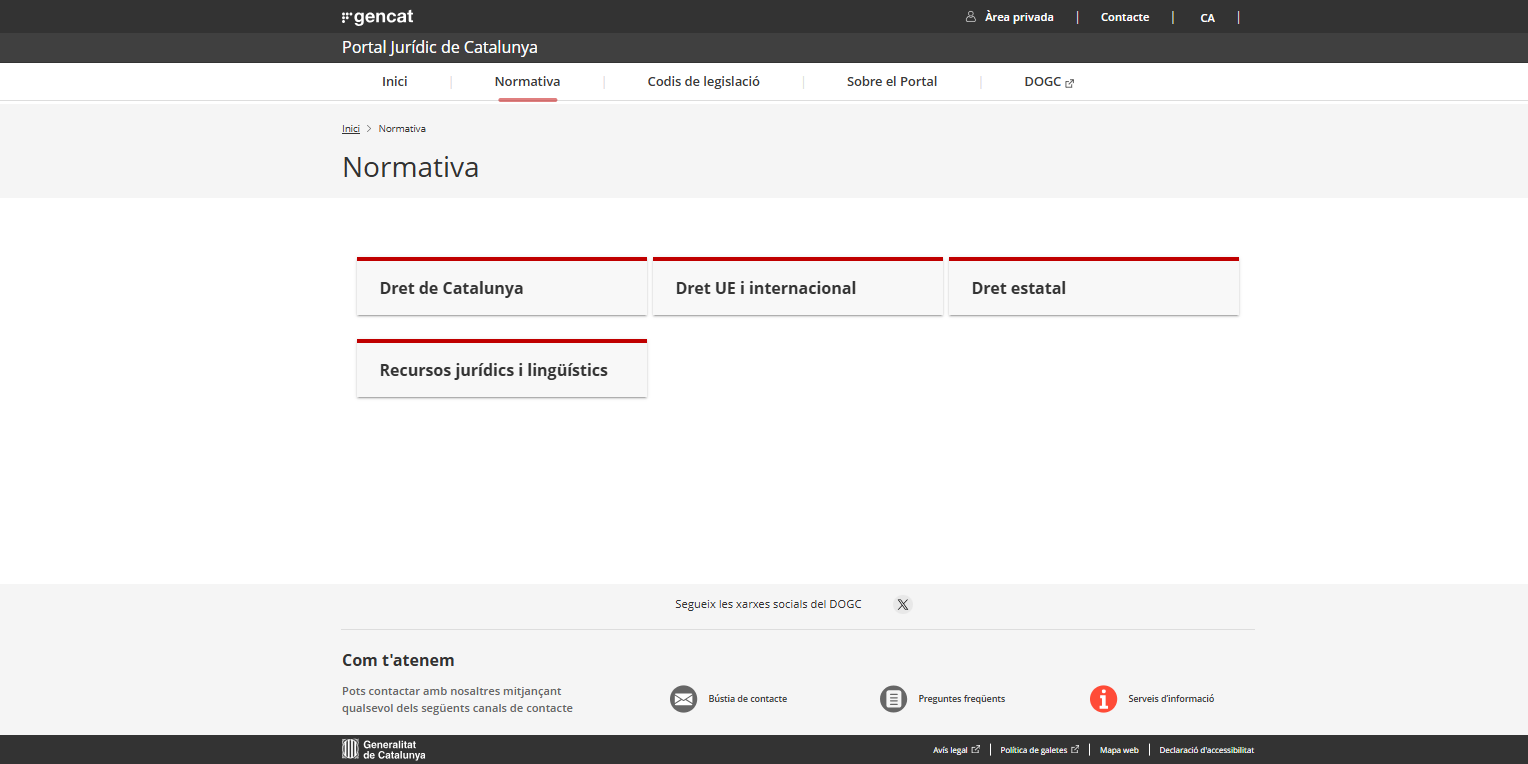Image resolution: width=1528 pixels, height=764 pixels.
Task: Switch to the Codis de legislació section
Action: click(x=703, y=81)
